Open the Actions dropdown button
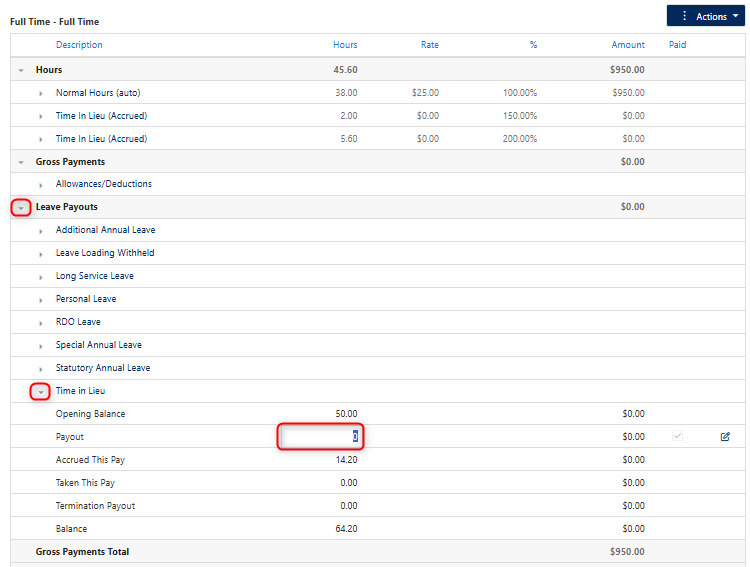Image resolution: width=750 pixels, height=567 pixels. point(706,16)
